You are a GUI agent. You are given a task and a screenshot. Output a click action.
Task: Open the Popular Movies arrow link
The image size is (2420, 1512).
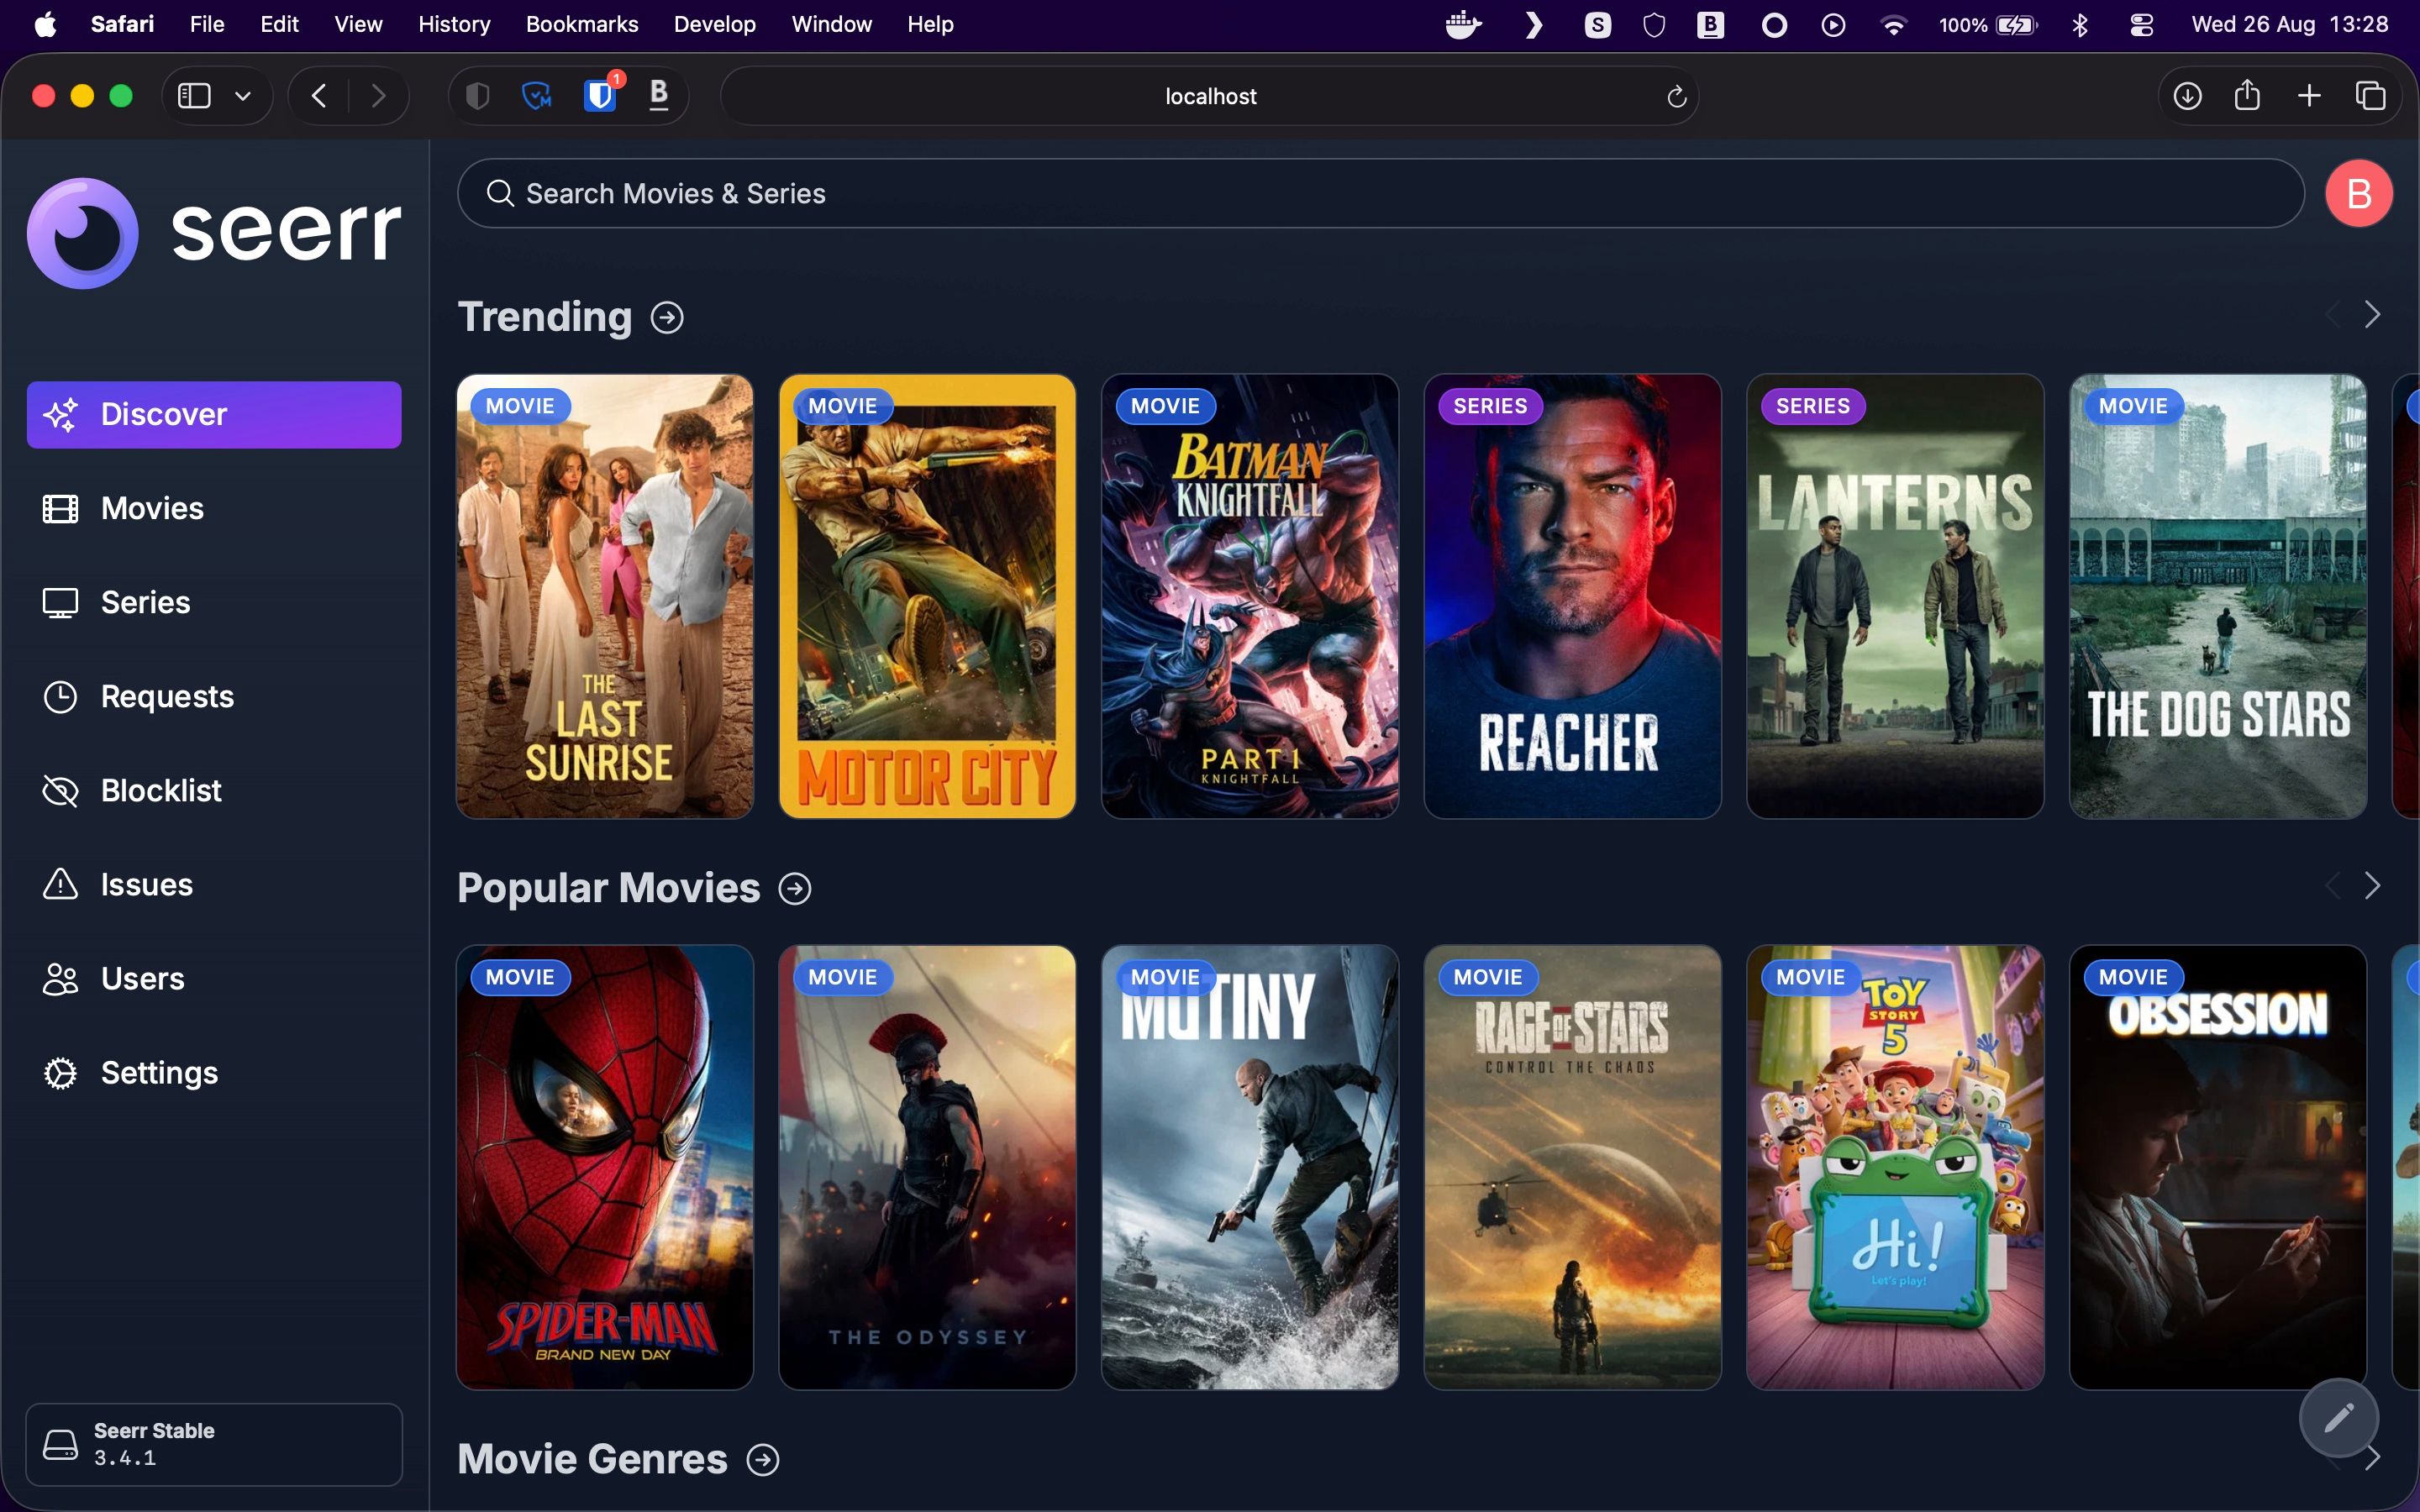tap(795, 888)
